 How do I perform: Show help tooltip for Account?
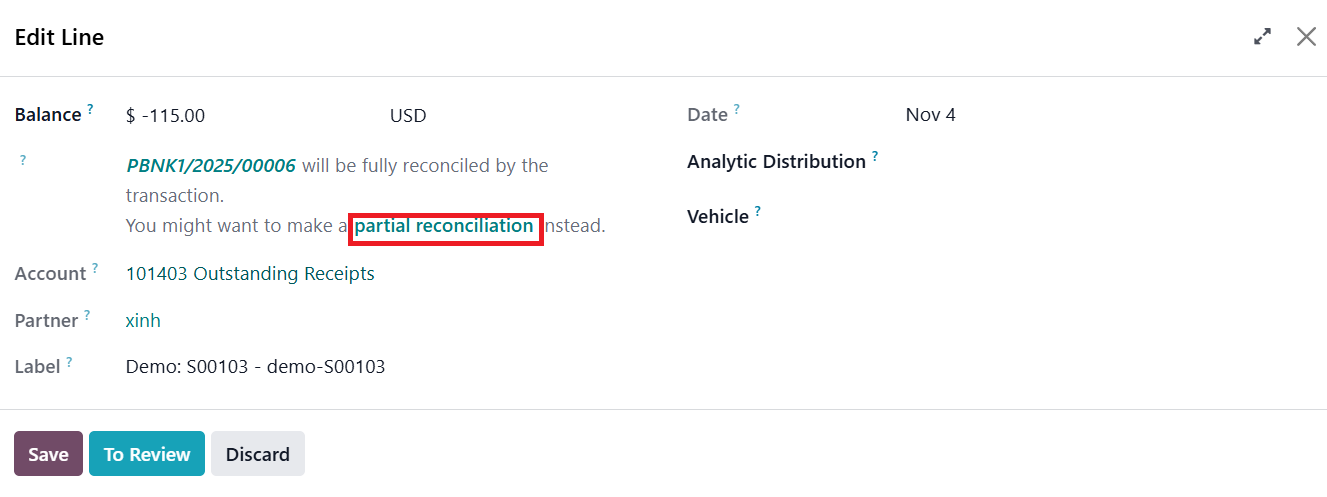coord(96,268)
